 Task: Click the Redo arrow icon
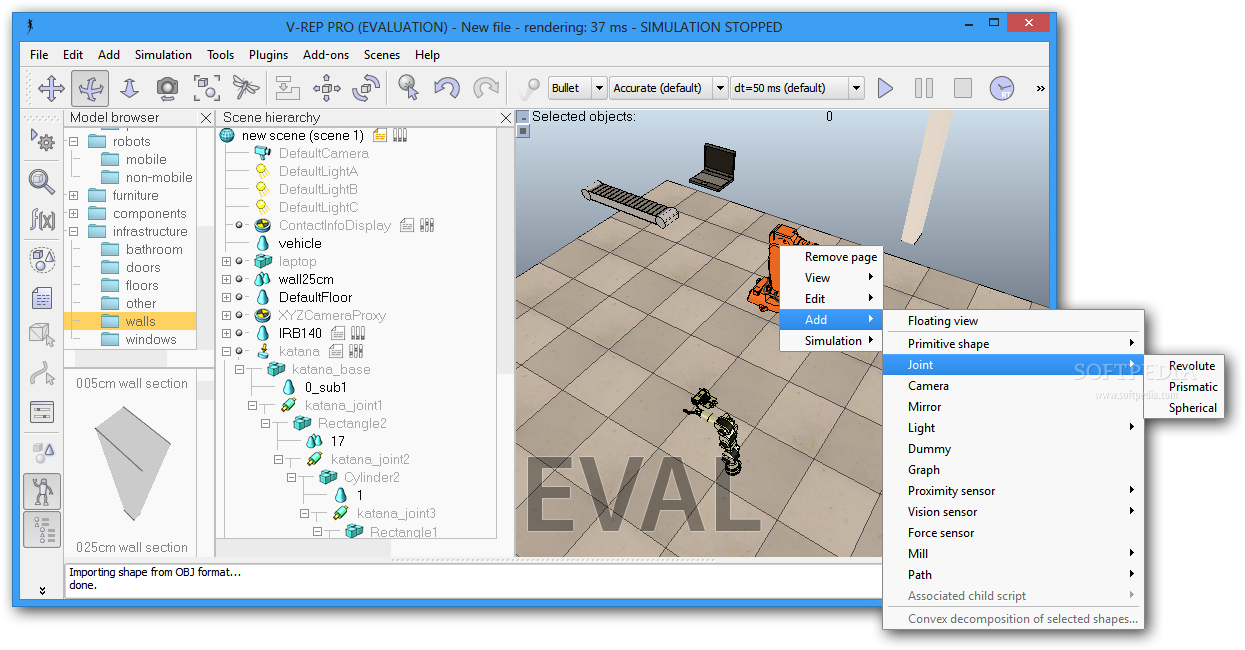[486, 88]
